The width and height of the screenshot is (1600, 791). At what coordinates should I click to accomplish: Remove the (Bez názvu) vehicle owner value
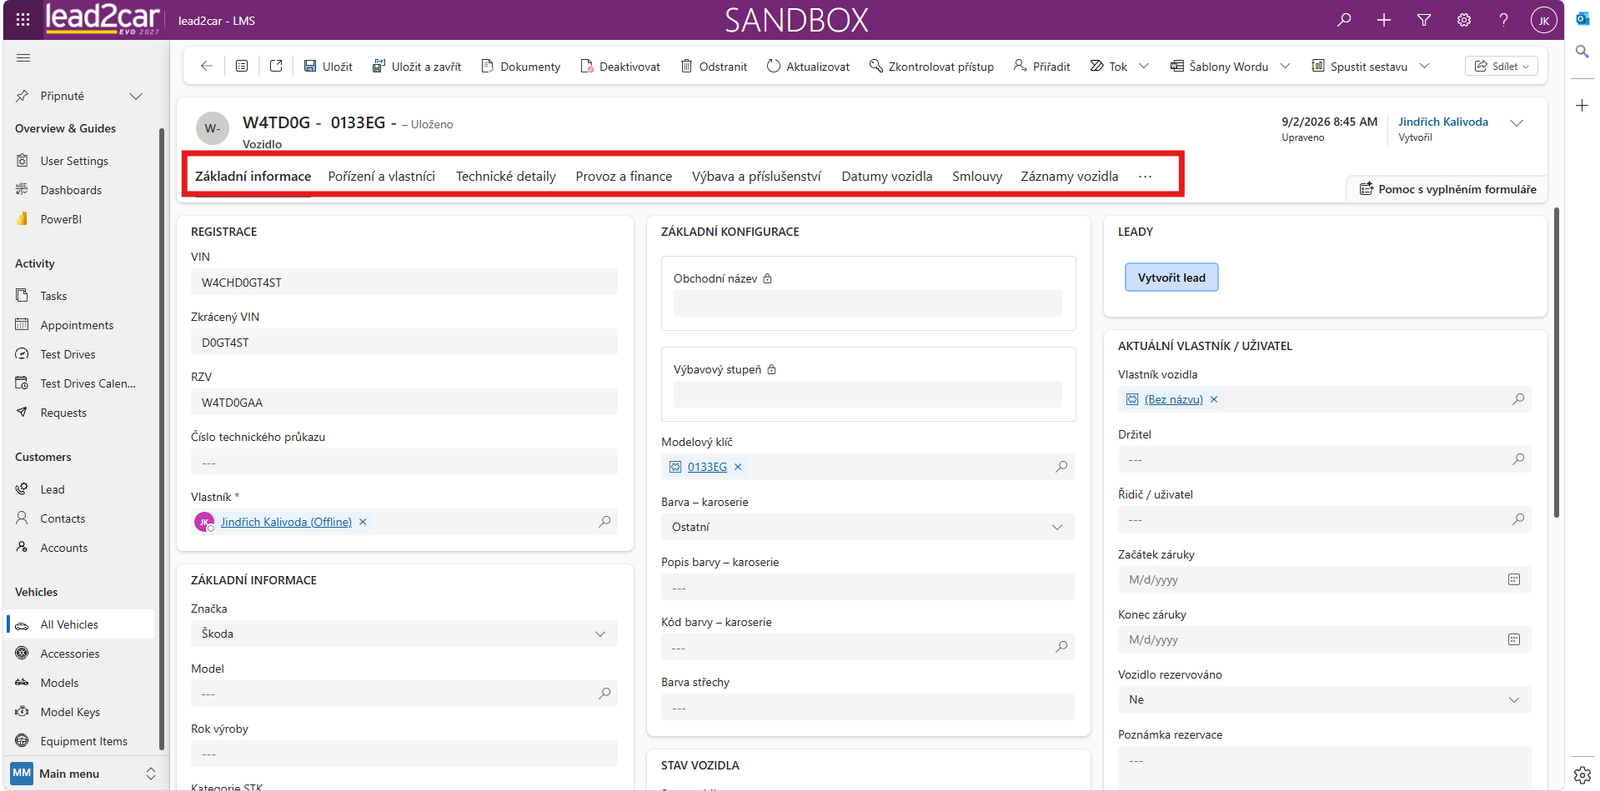coord(1214,399)
